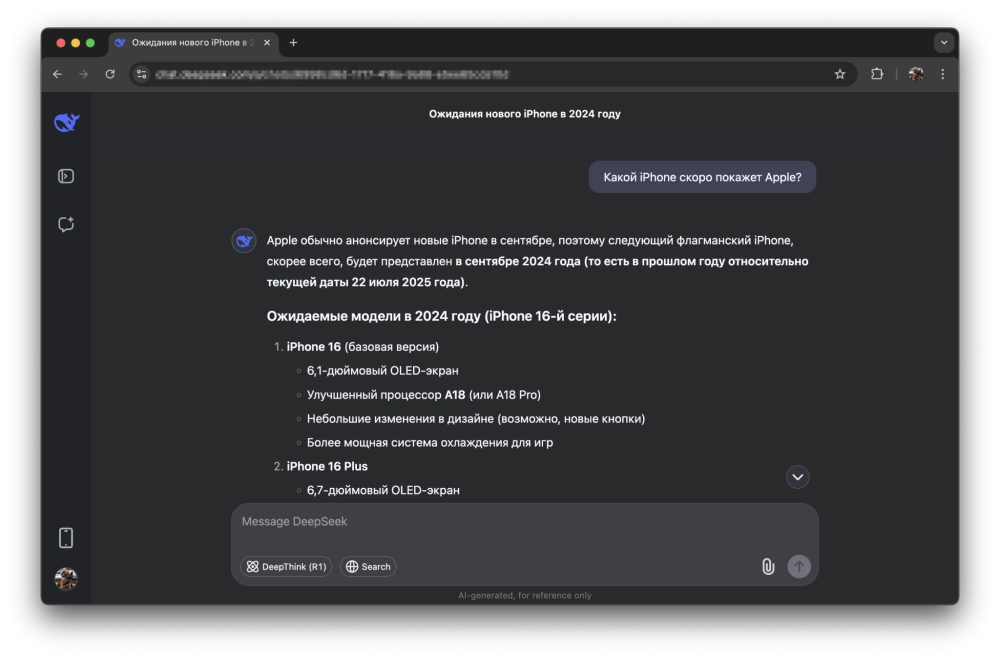The height and width of the screenshot is (659, 1000).
Task: Toggle DeepThink (R1) mode
Action: (286, 566)
